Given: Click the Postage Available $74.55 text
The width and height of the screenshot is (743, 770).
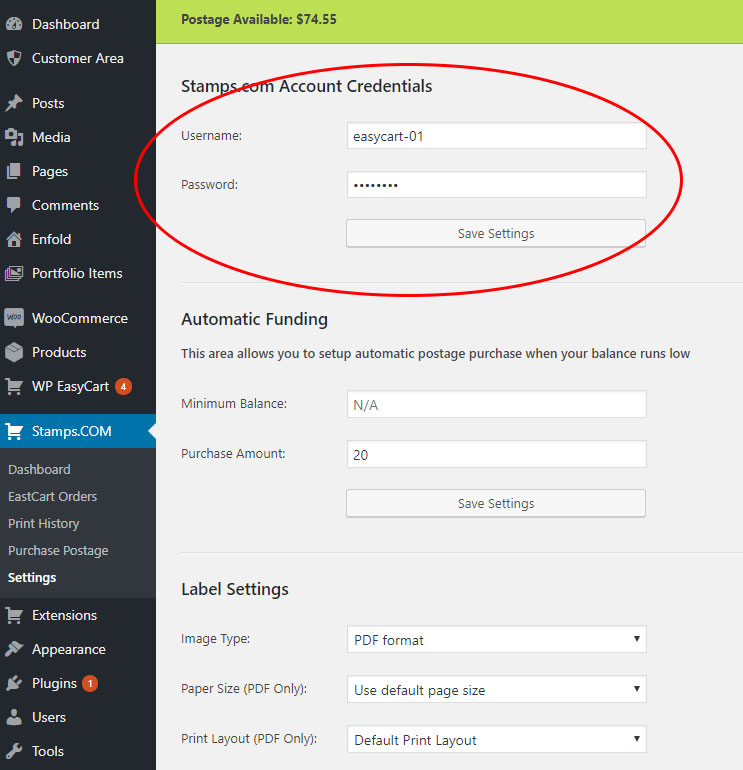Looking at the screenshot, I should coord(259,20).
